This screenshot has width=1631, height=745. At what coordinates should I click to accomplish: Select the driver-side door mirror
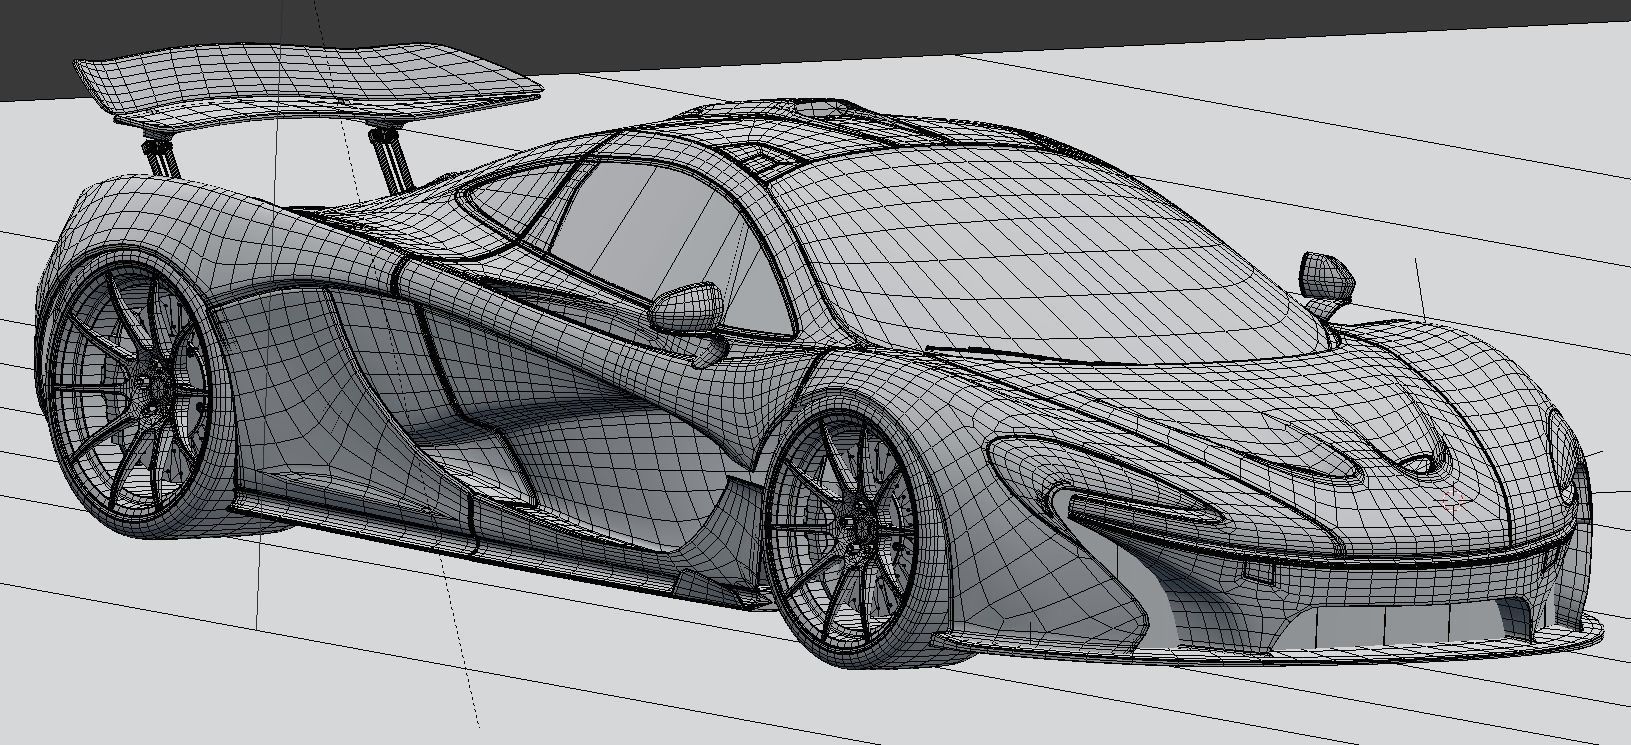tap(688, 309)
